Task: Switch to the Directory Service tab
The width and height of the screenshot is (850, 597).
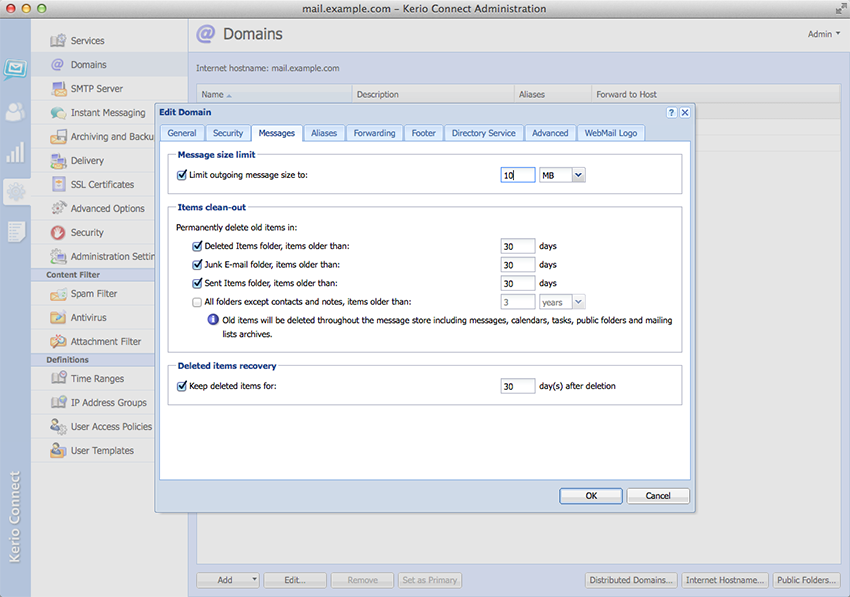Action: tap(483, 133)
